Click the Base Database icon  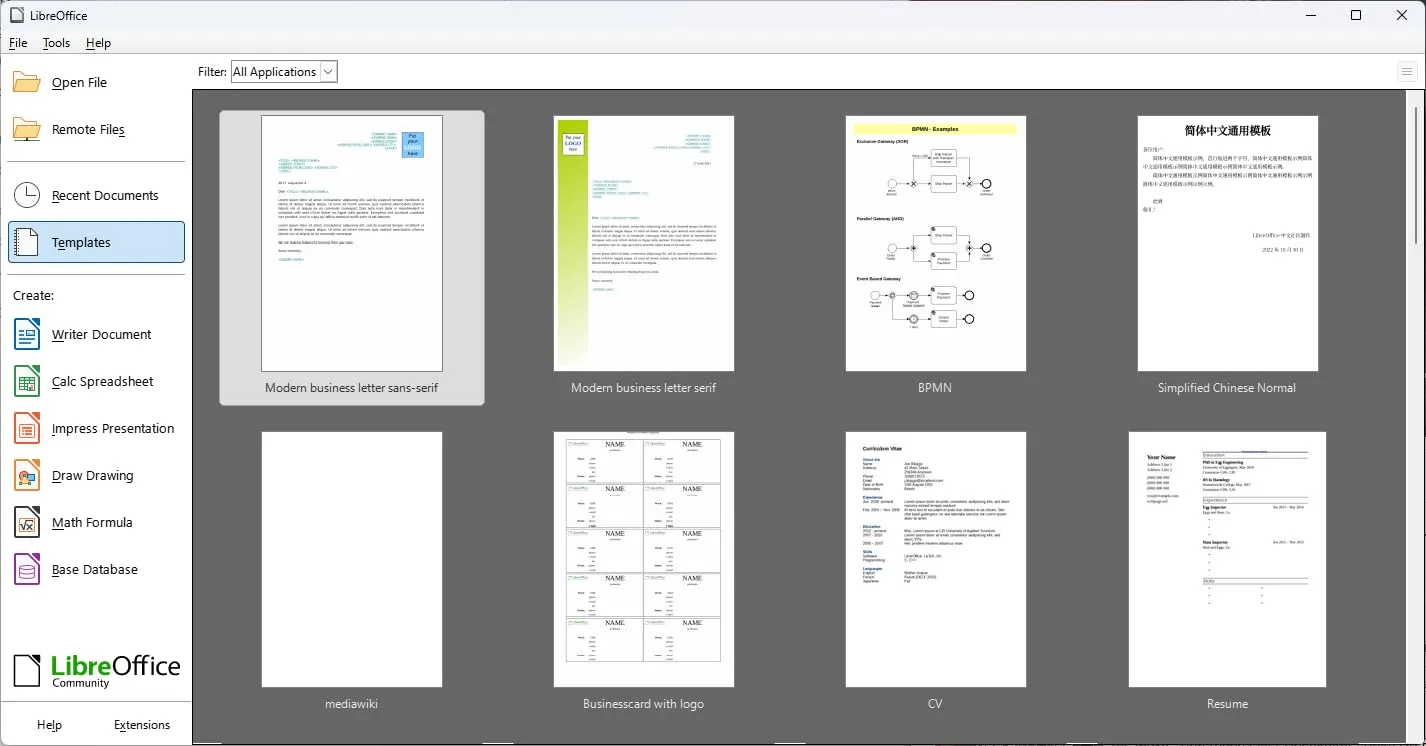tap(27, 569)
